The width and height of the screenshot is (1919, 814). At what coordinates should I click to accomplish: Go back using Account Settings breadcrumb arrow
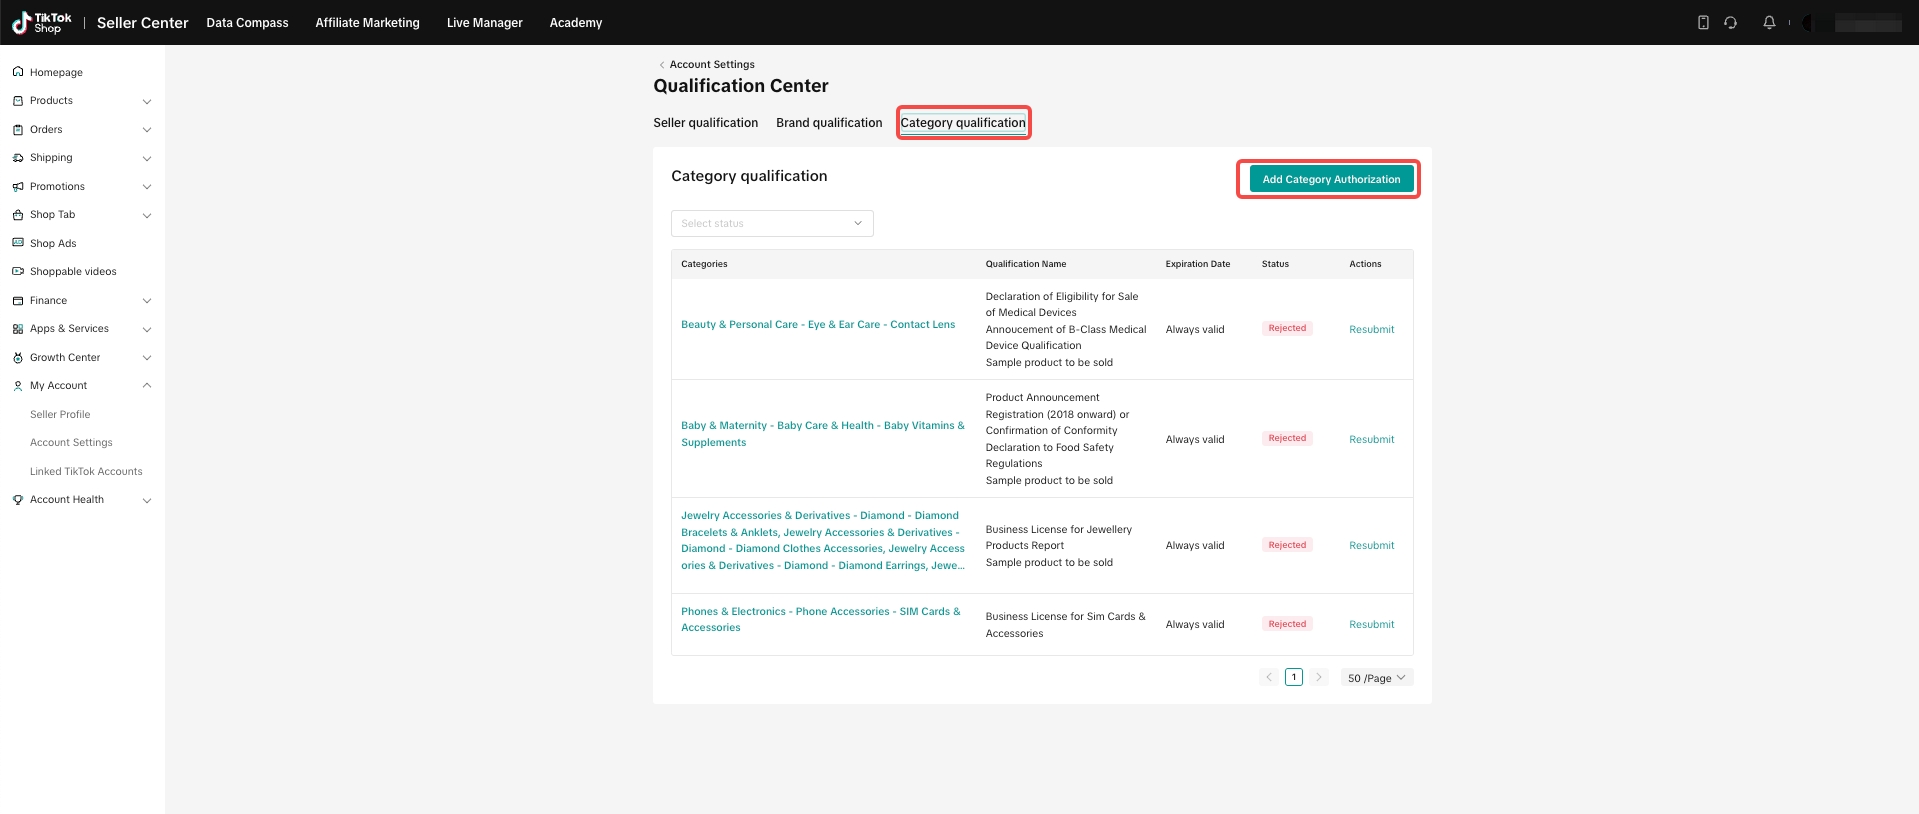tap(662, 65)
